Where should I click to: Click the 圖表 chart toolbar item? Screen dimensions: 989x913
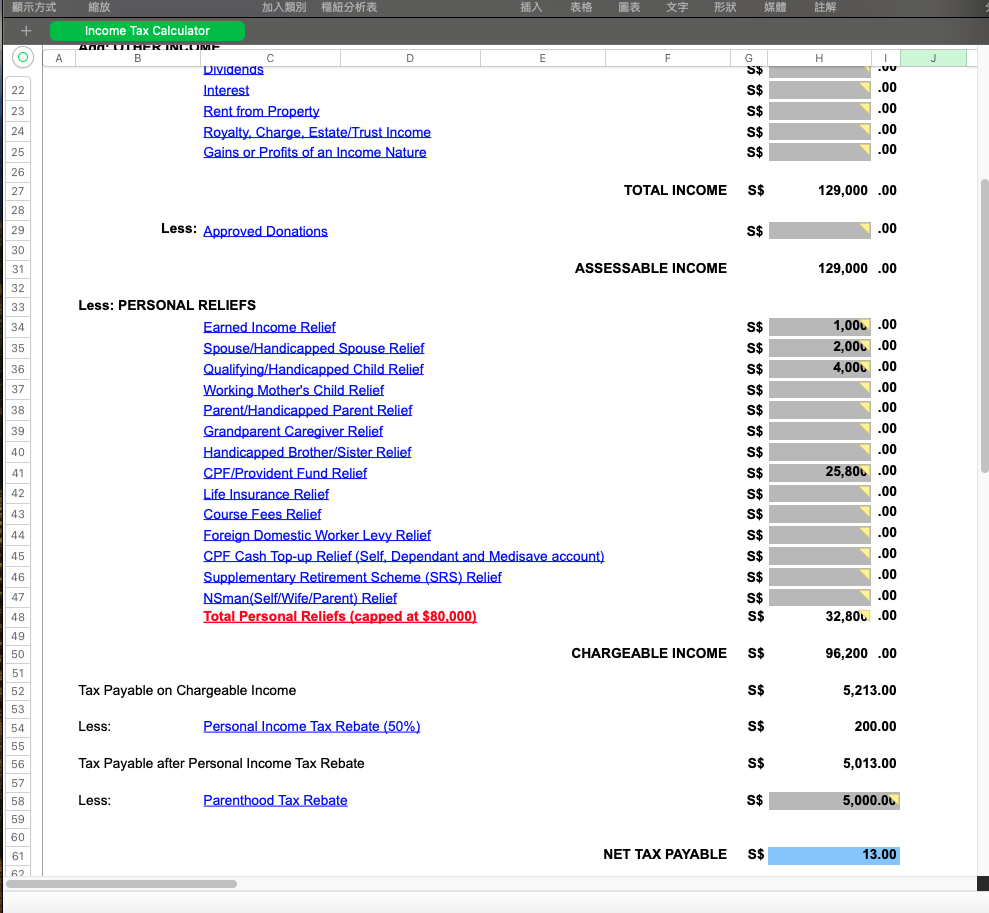point(629,7)
